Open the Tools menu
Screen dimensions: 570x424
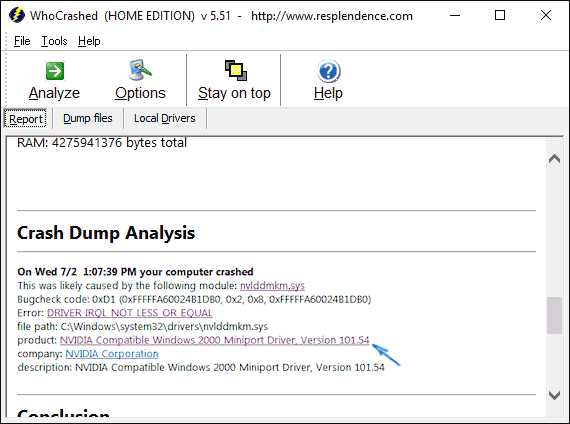[54, 41]
